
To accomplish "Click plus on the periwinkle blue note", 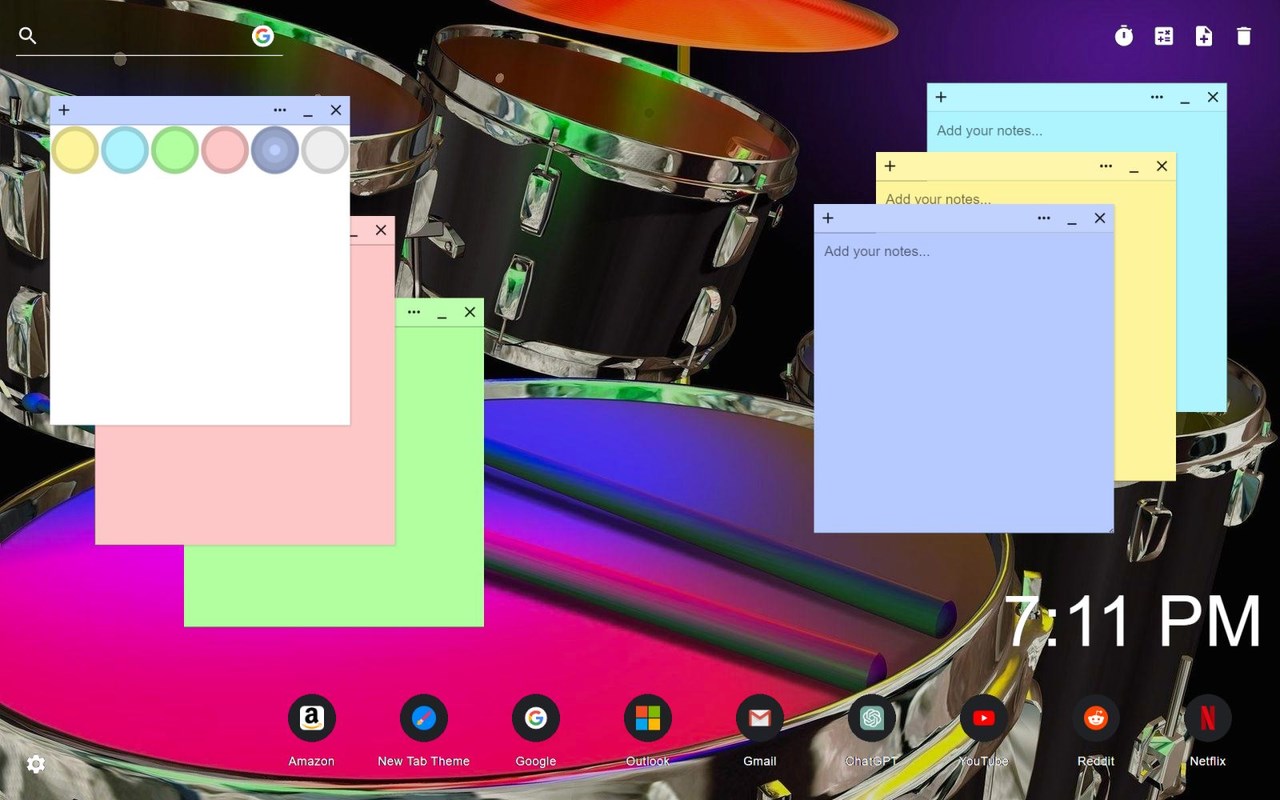I will [x=828, y=218].
